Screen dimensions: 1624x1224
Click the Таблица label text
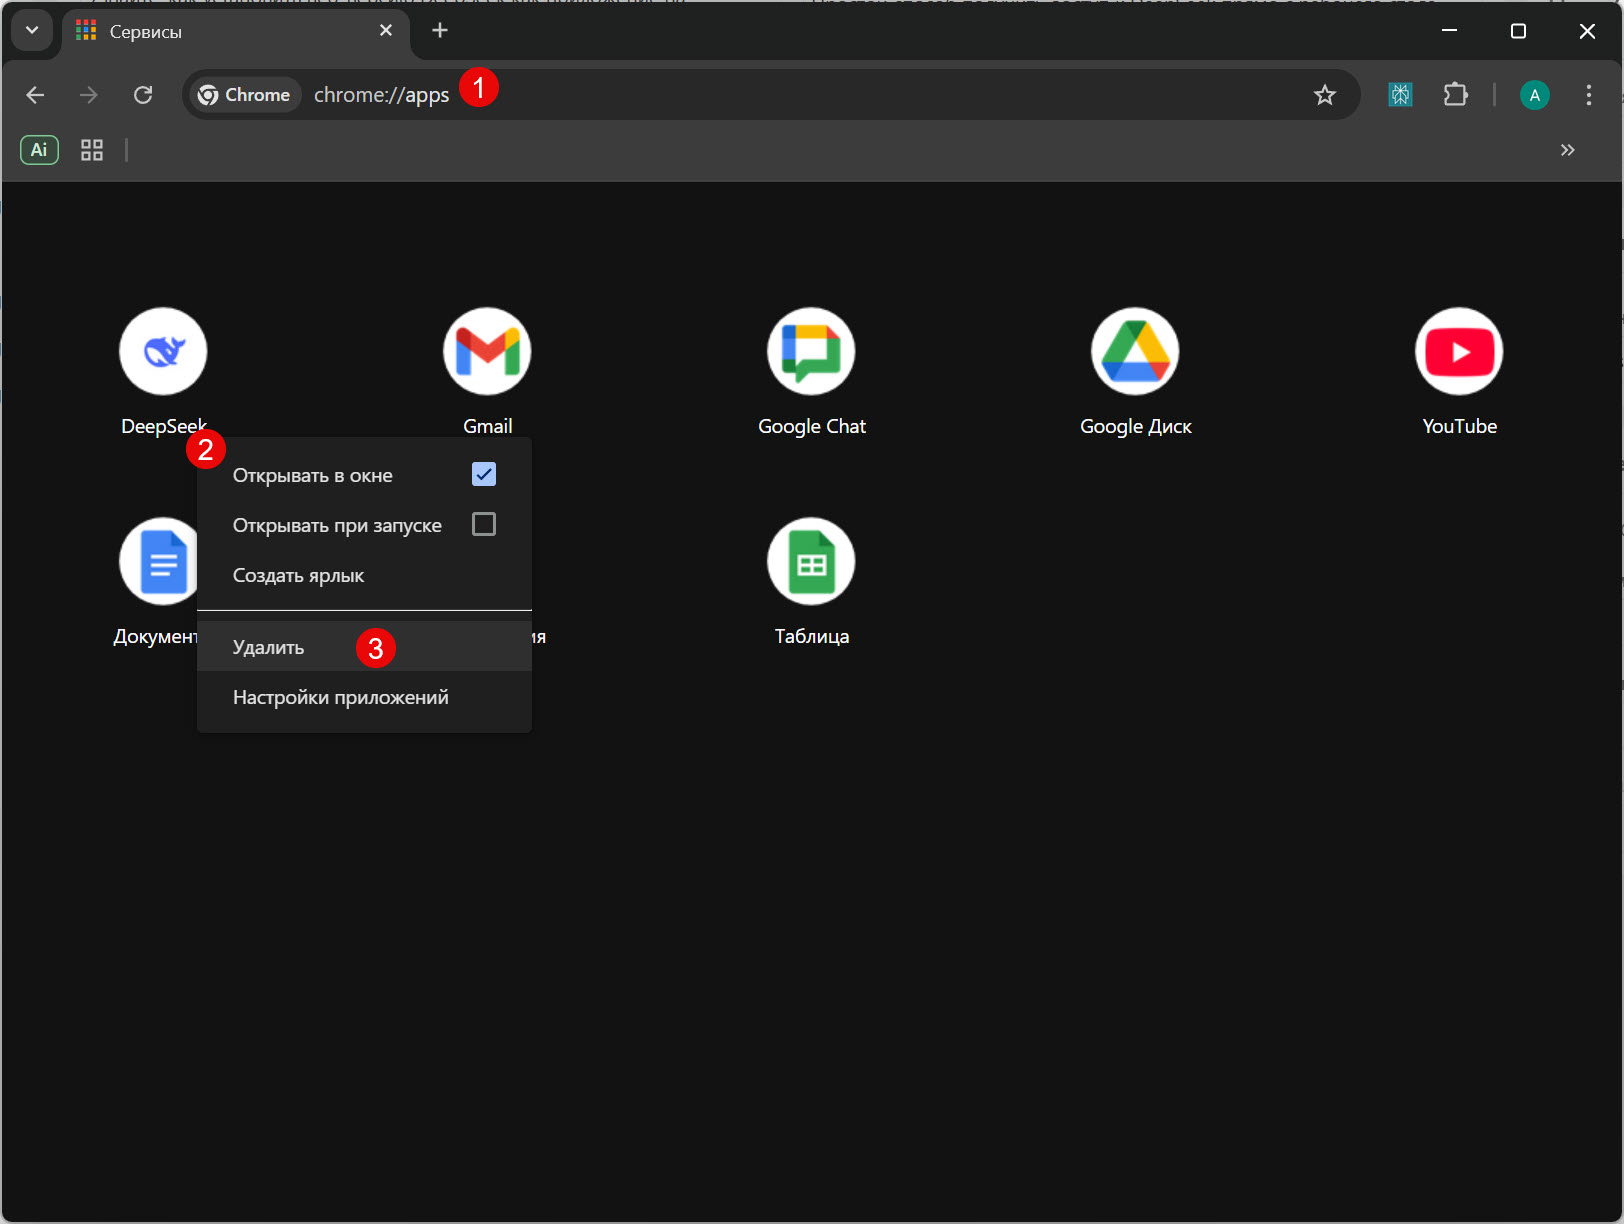click(x=811, y=636)
